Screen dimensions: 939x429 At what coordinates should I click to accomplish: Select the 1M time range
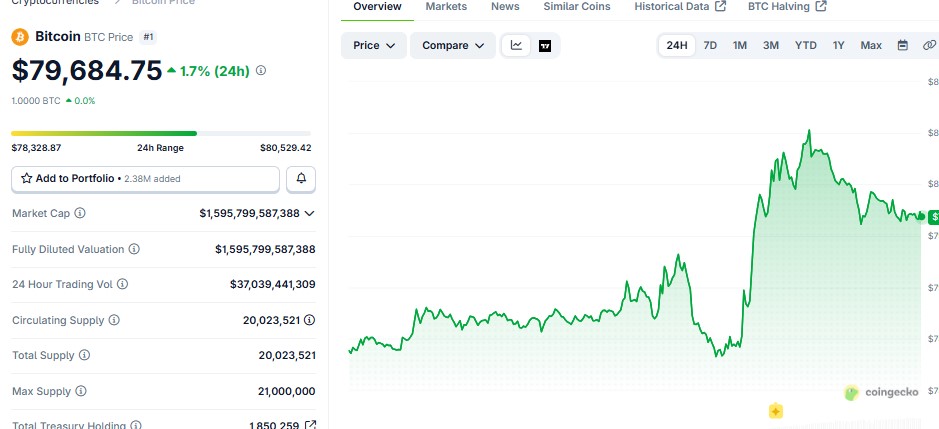click(x=740, y=46)
